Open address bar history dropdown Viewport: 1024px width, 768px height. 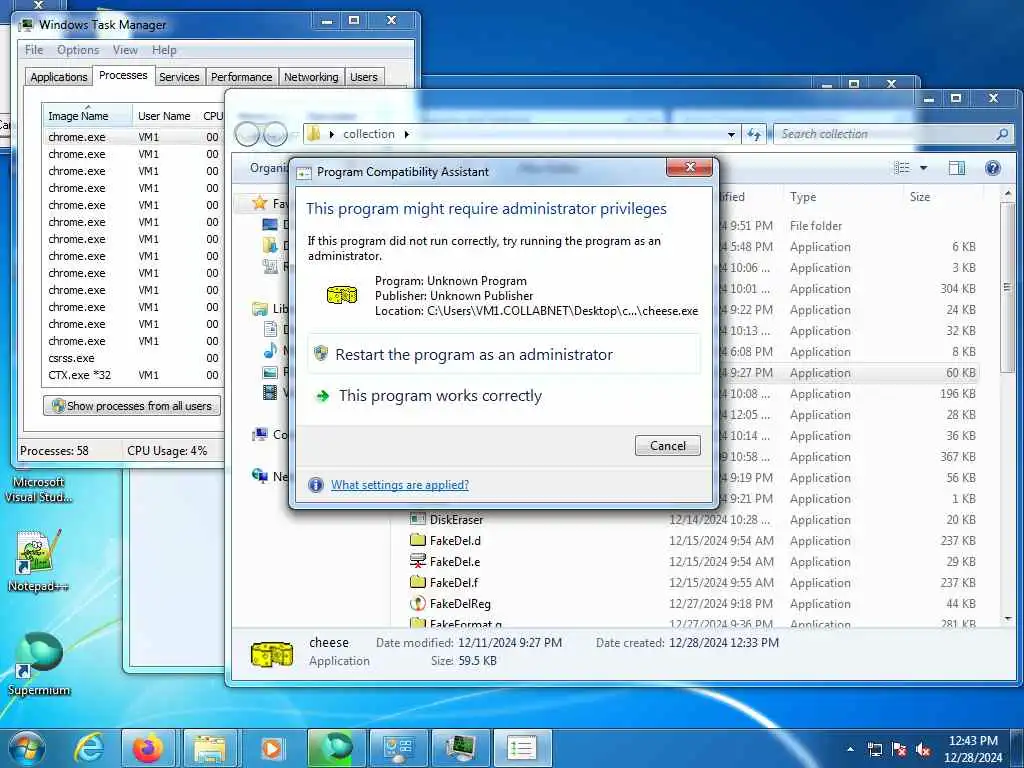731,135
